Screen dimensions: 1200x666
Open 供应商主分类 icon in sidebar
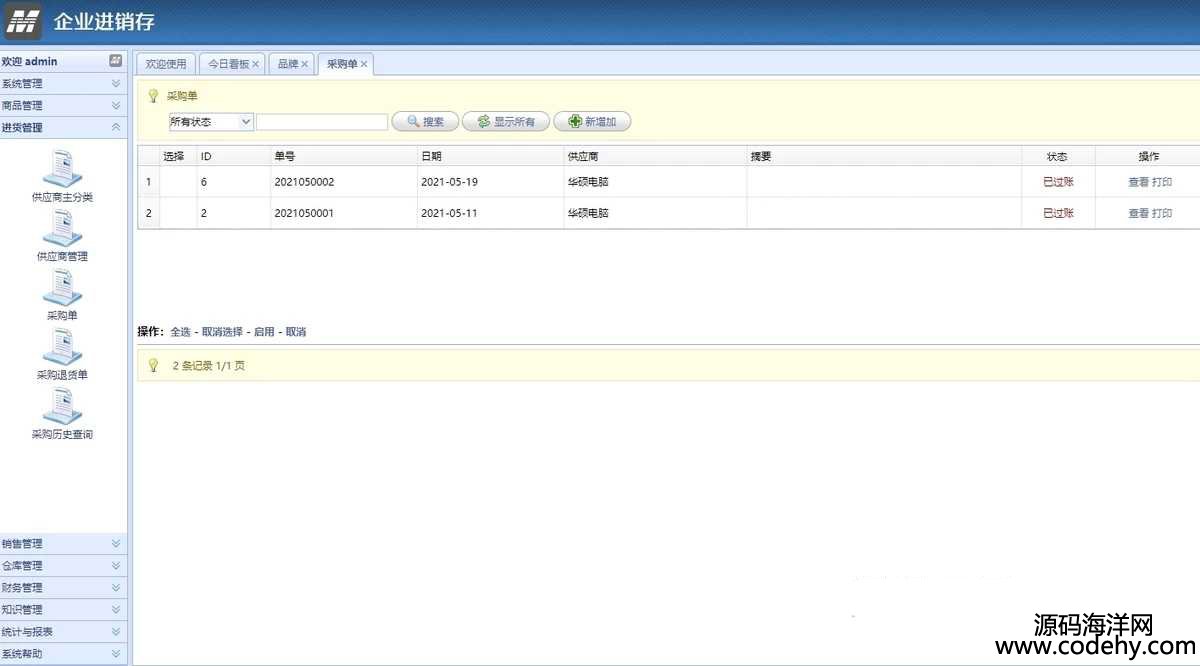pyautogui.click(x=62, y=168)
